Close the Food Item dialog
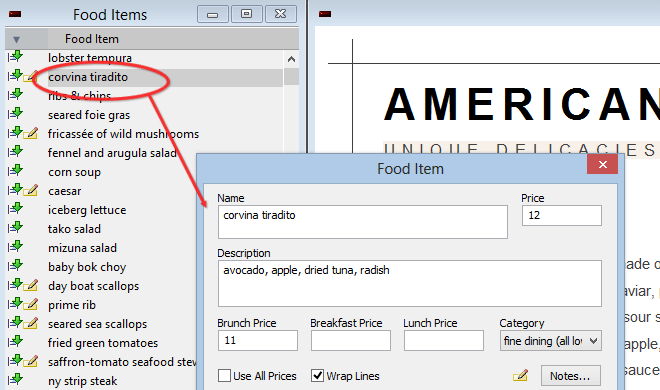 [x=602, y=164]
